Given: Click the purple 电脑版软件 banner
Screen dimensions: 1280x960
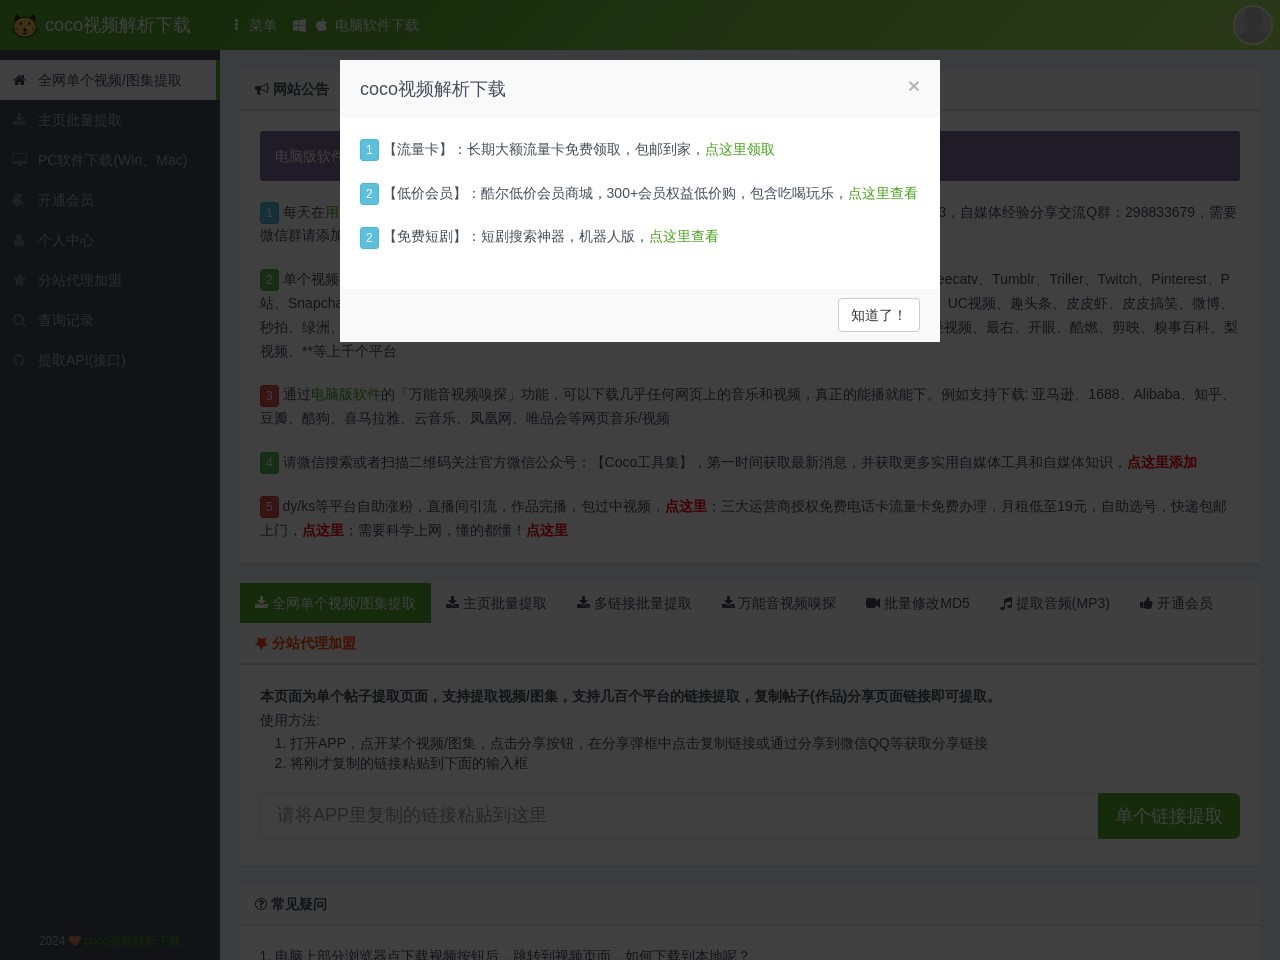Looking at the screenshot, I should (750, 156).
